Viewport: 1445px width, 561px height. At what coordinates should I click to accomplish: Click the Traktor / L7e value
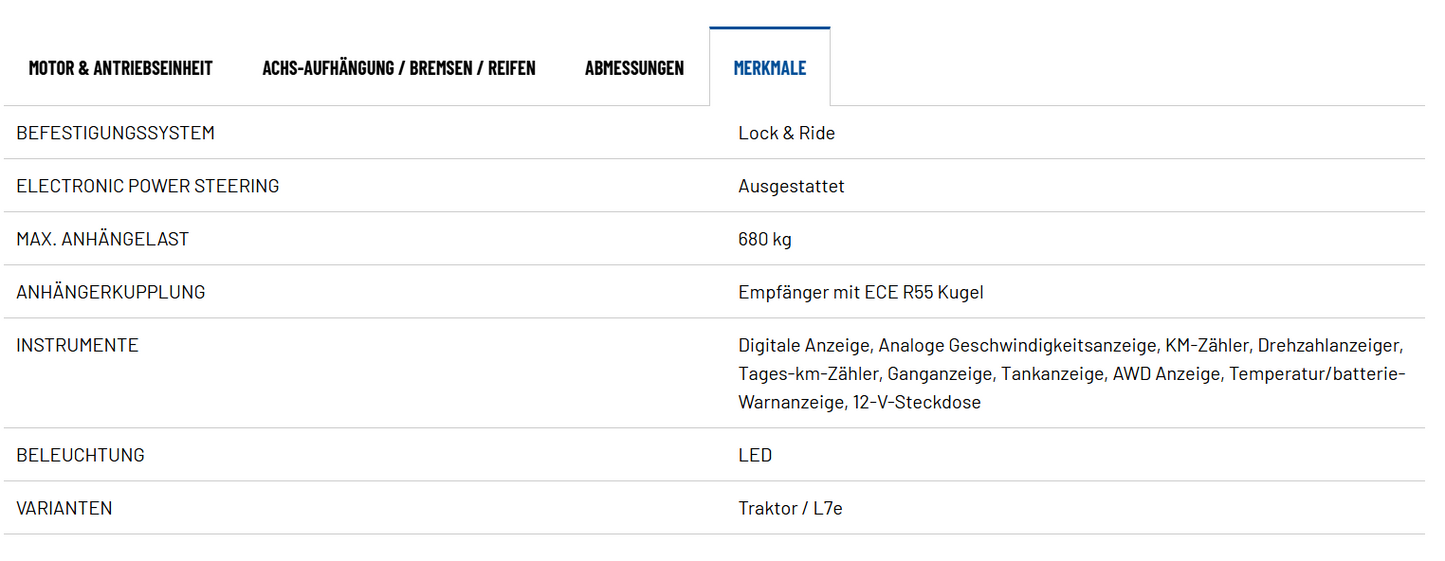pos(790,508)
